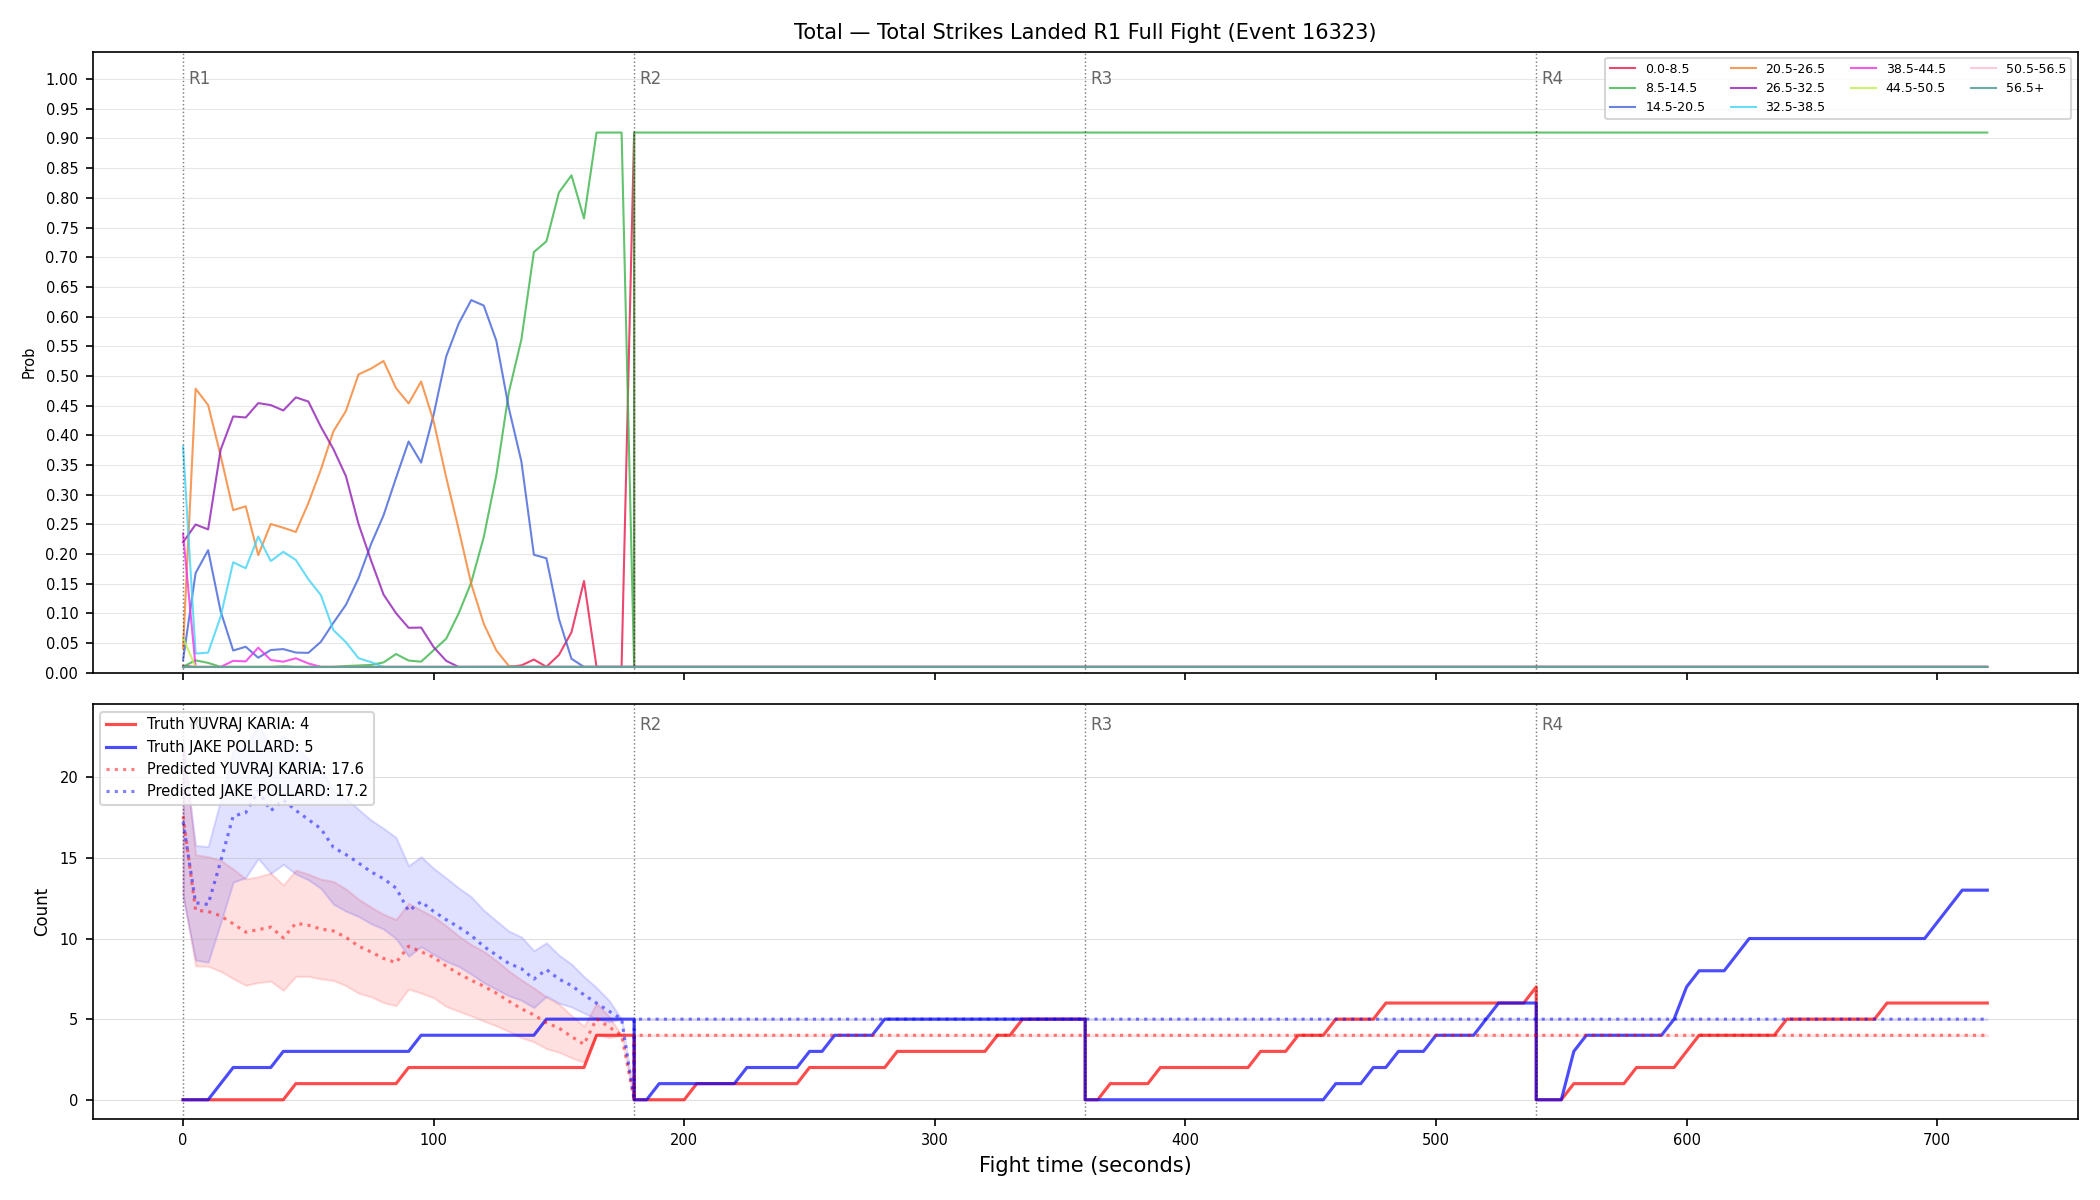
Task: Click the R3 round label in probability chart
Action: click(x=1101, y=78)
